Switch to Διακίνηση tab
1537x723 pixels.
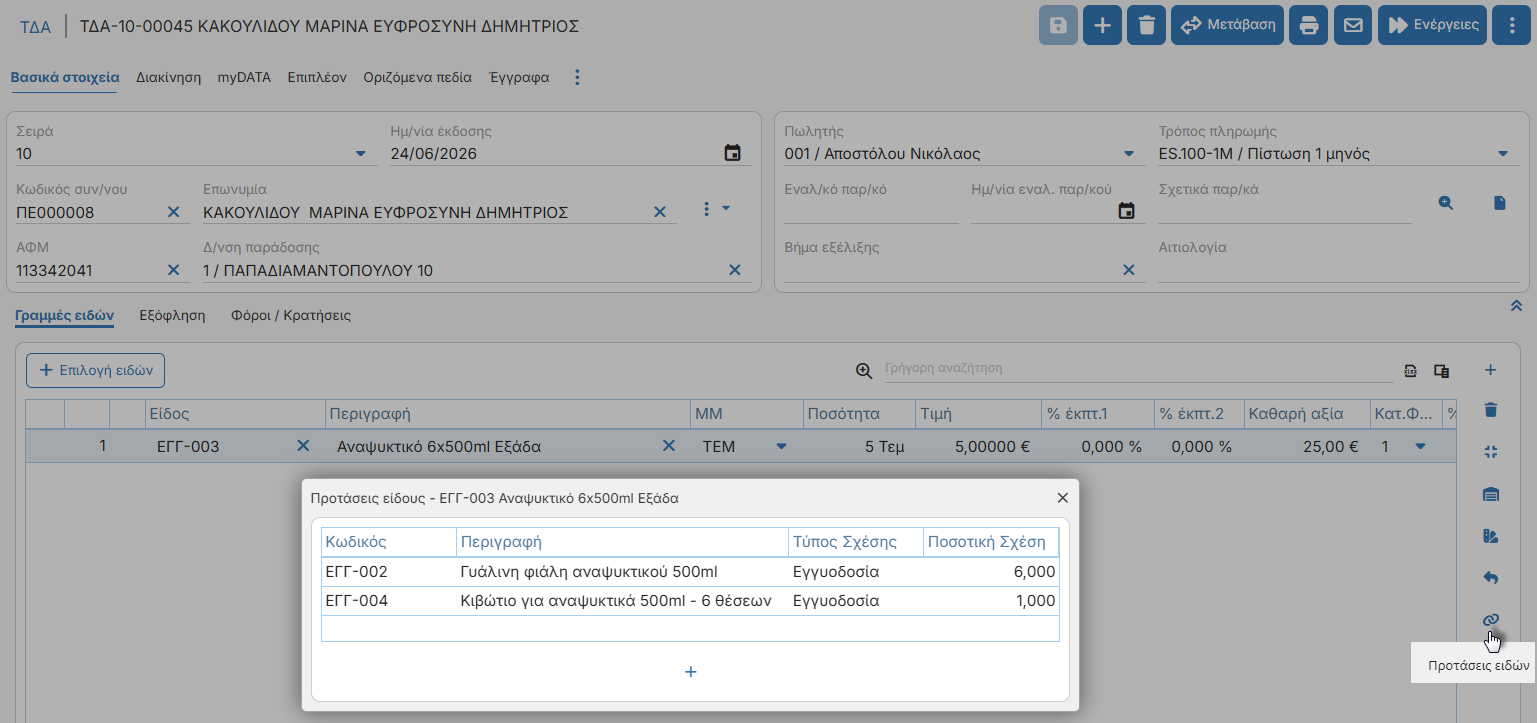(x=168, y=77)
